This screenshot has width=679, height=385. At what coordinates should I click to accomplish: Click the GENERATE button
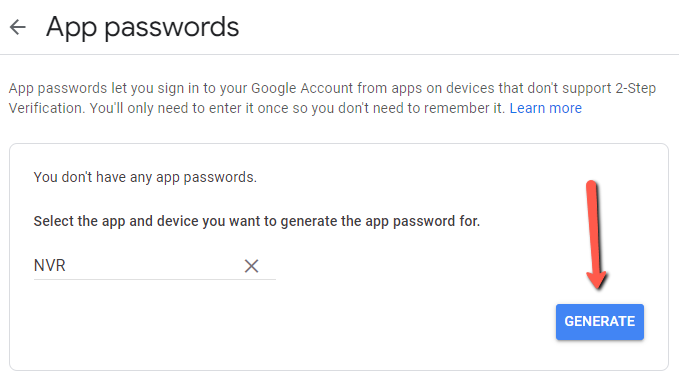coord(600,322)
